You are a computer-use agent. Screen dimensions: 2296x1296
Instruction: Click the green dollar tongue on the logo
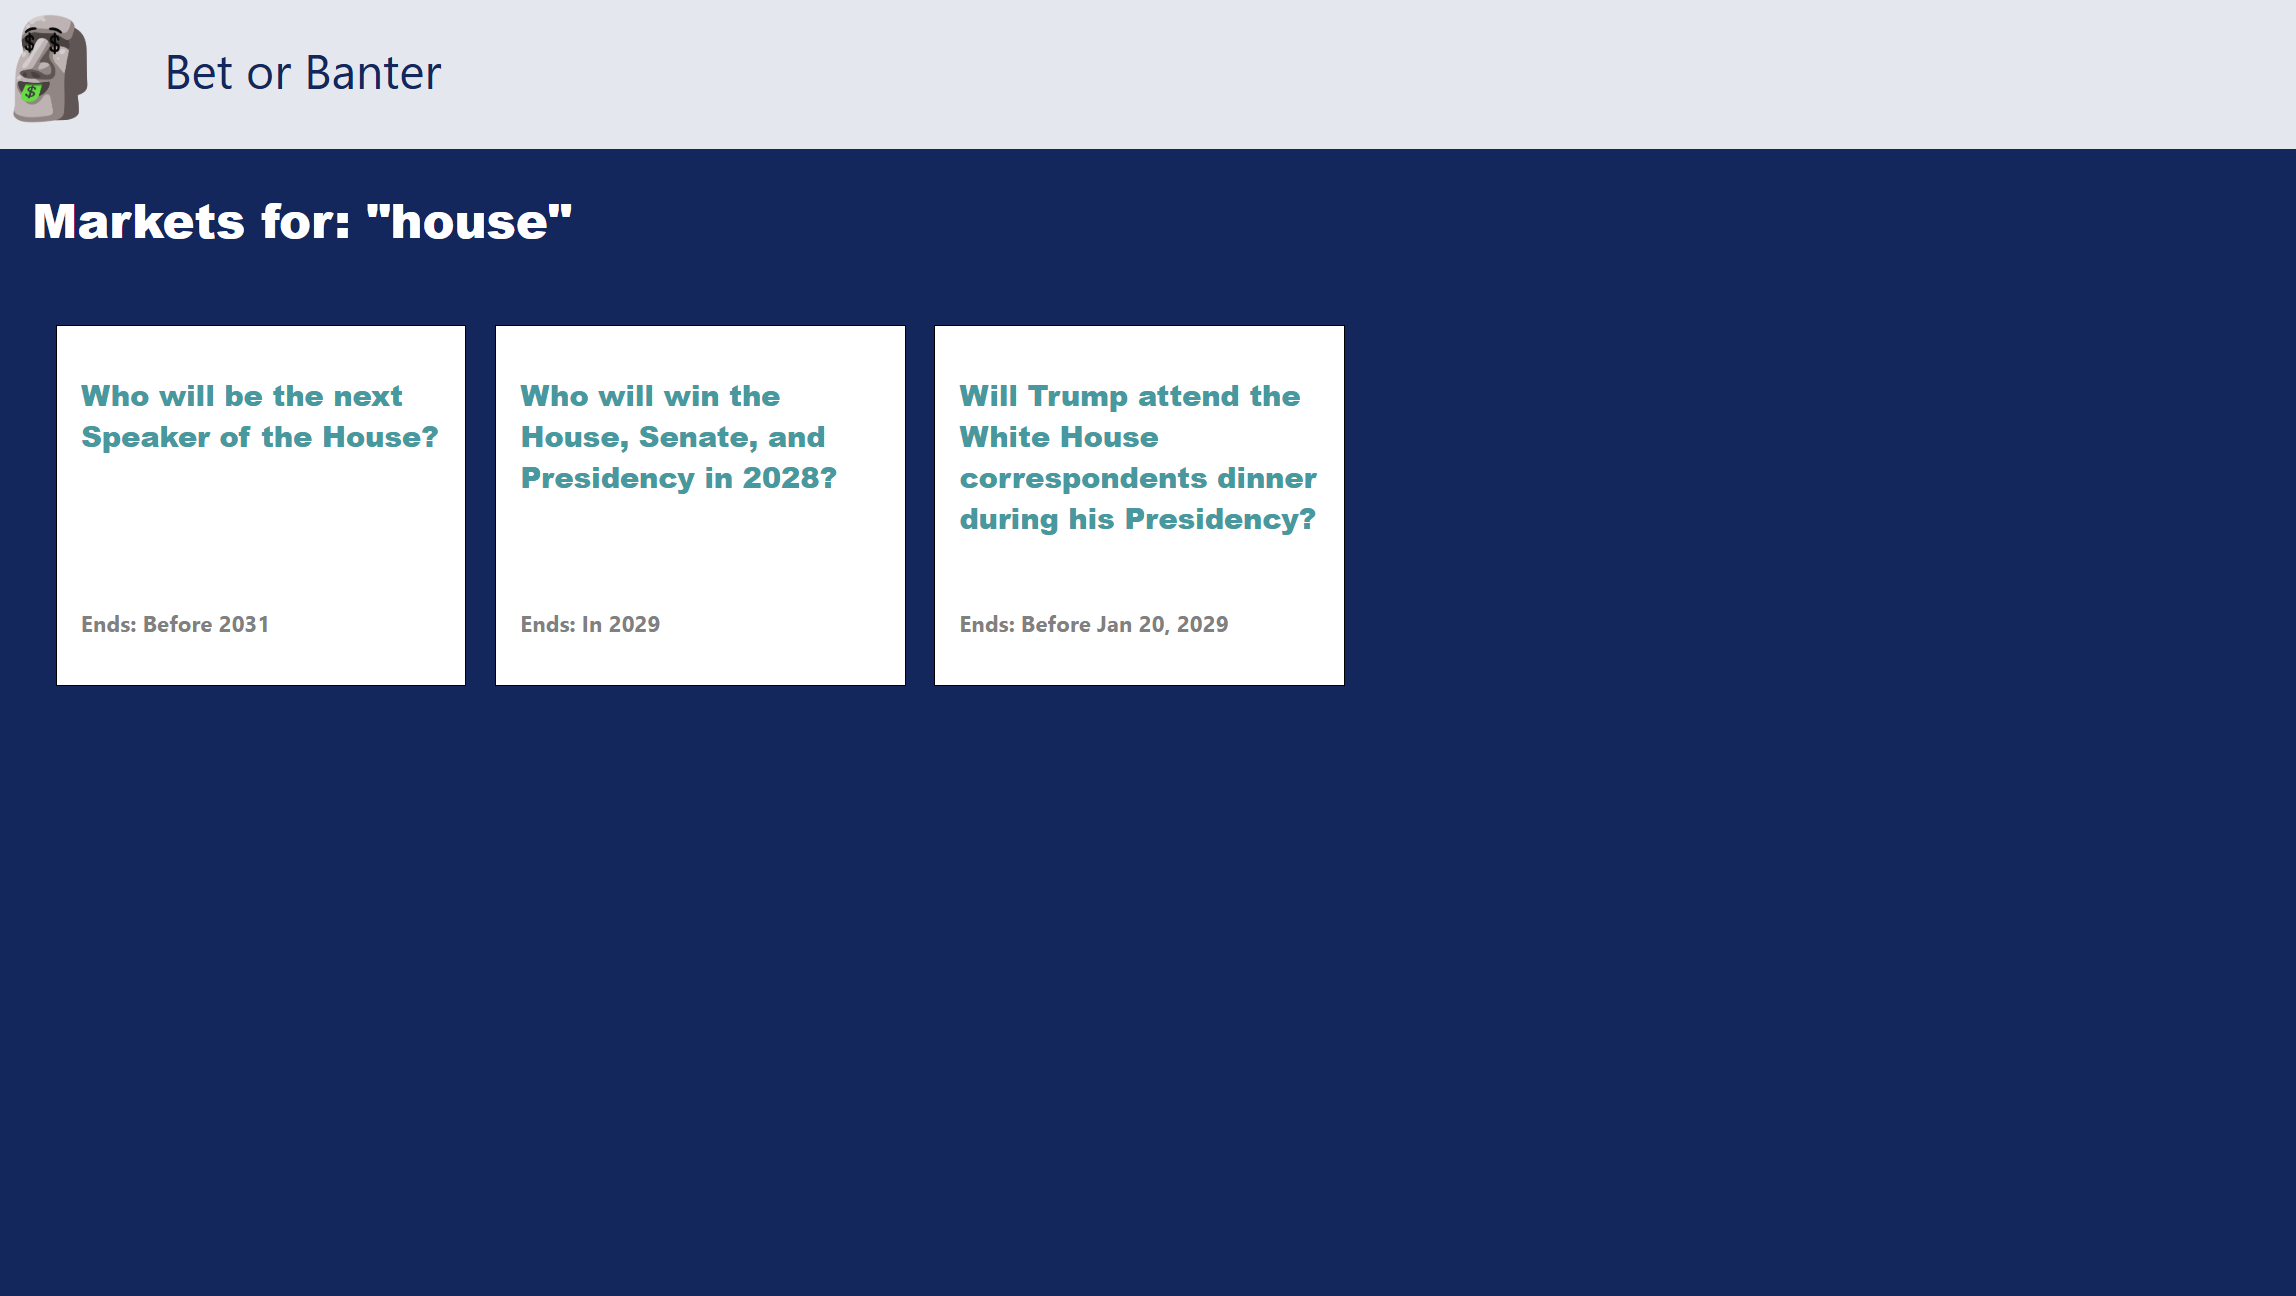pyautogui.click(x=31, y=93)
